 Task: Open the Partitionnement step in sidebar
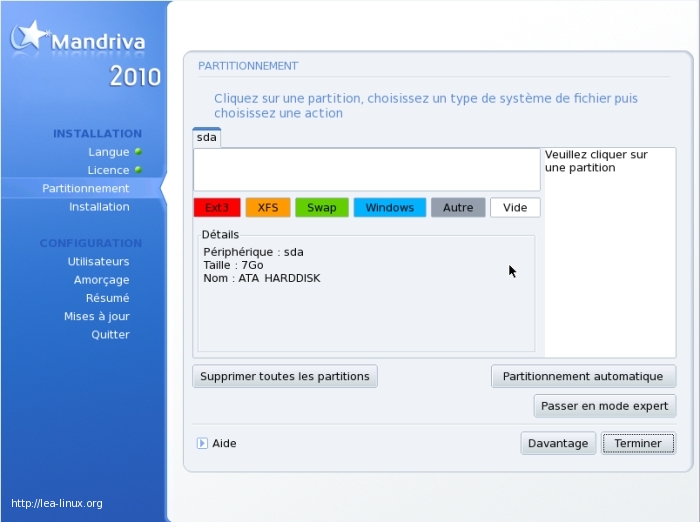pyautogui.click(x=86, y=188)
